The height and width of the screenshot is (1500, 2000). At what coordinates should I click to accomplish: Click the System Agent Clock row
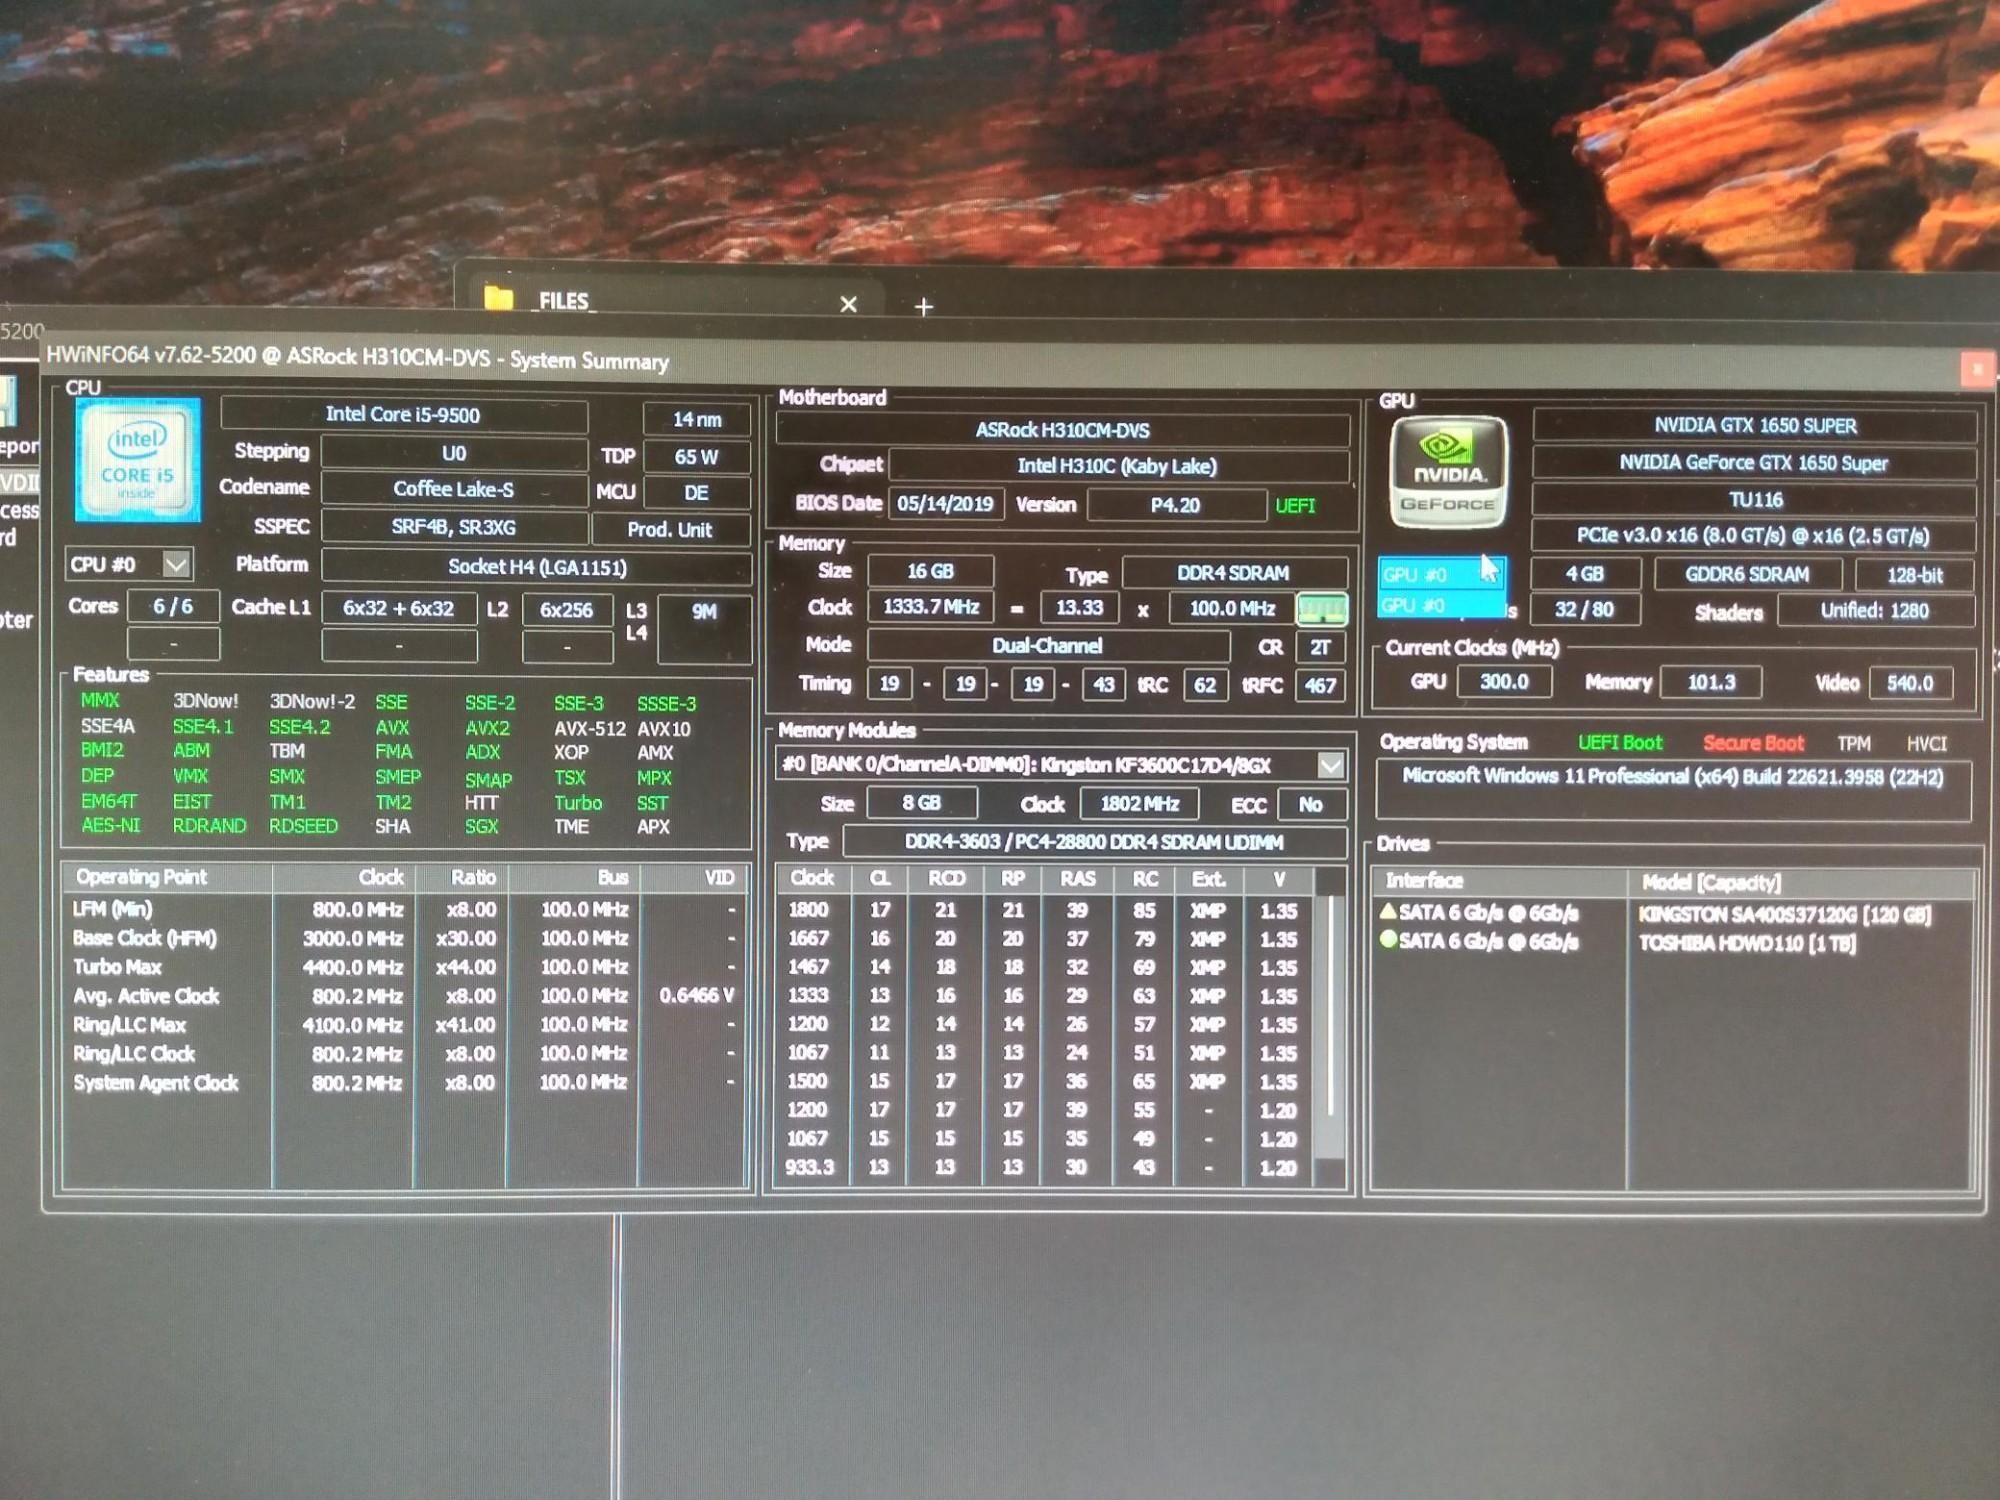[405, 1083]
